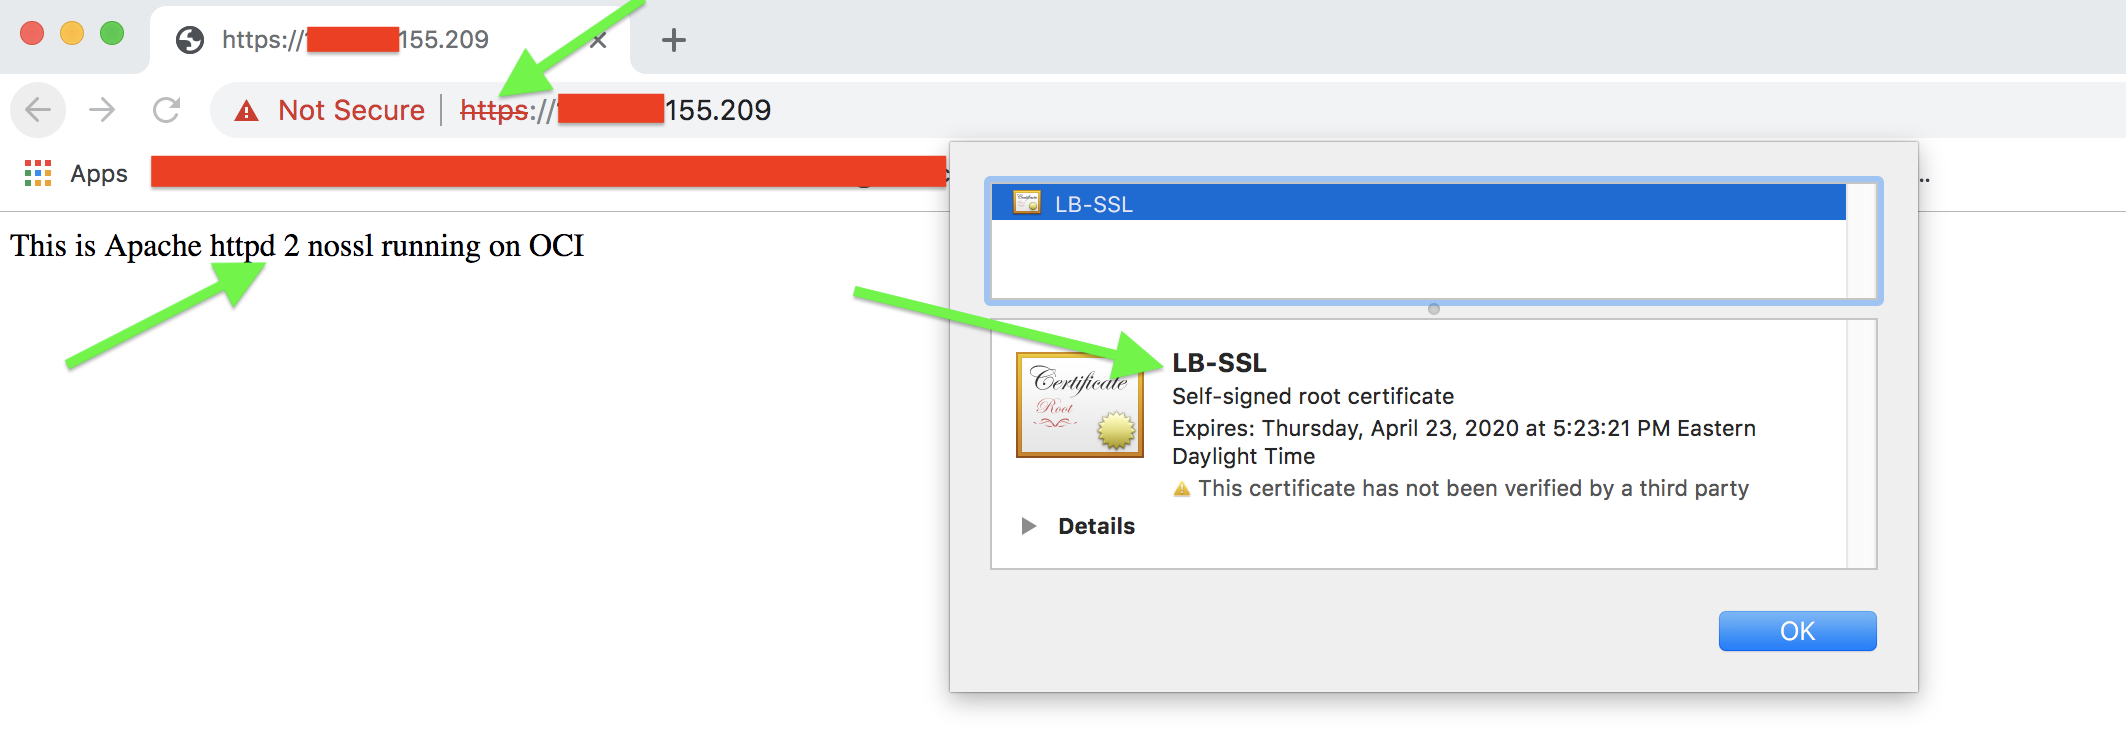Click the bold LB-SSL certificate title
This screenshot has width=2126, height=736.
pos(1219,362)
